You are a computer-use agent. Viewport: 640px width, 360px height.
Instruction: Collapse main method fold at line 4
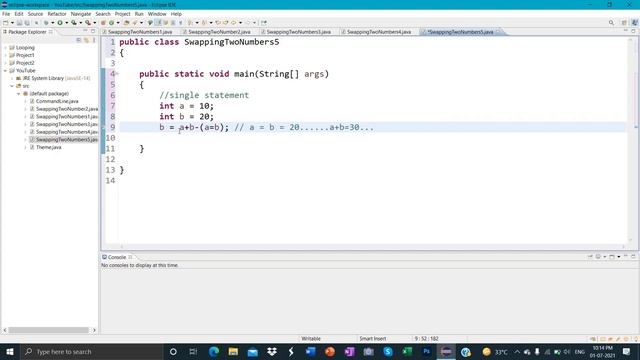[x=117, y=74]
